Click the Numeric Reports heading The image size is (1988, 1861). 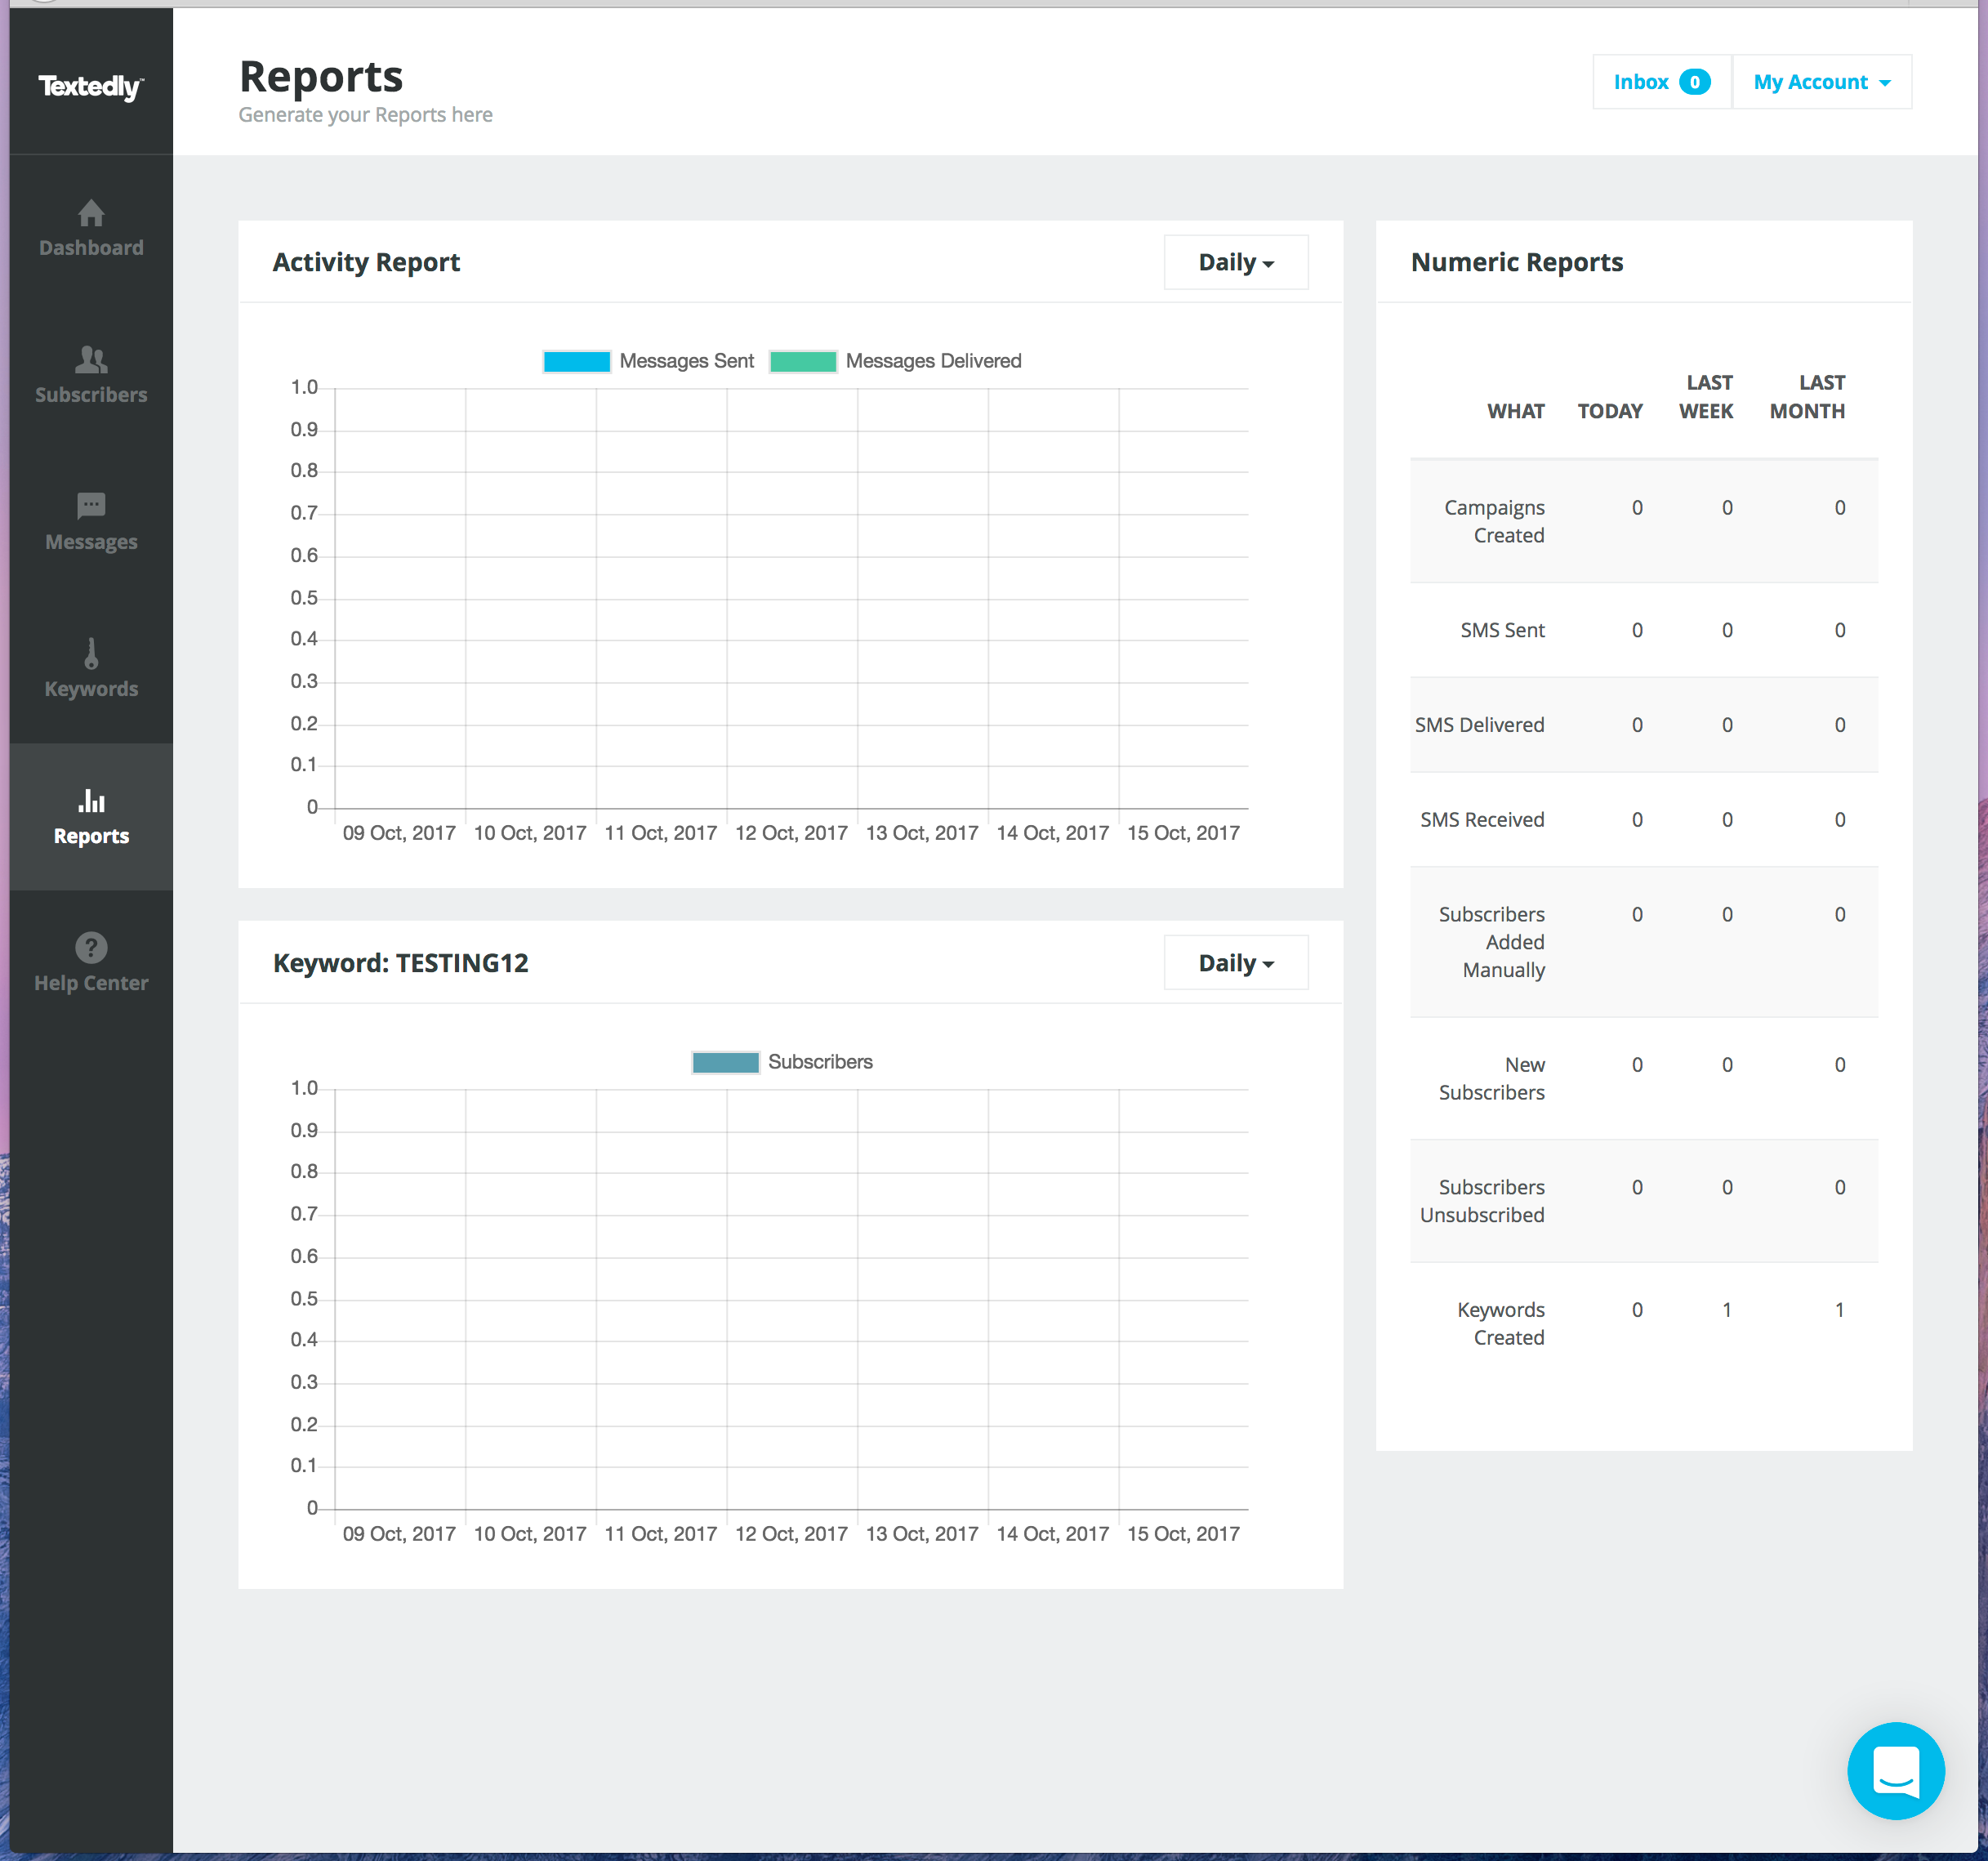pyautogui.click(x=1517, y=262)
